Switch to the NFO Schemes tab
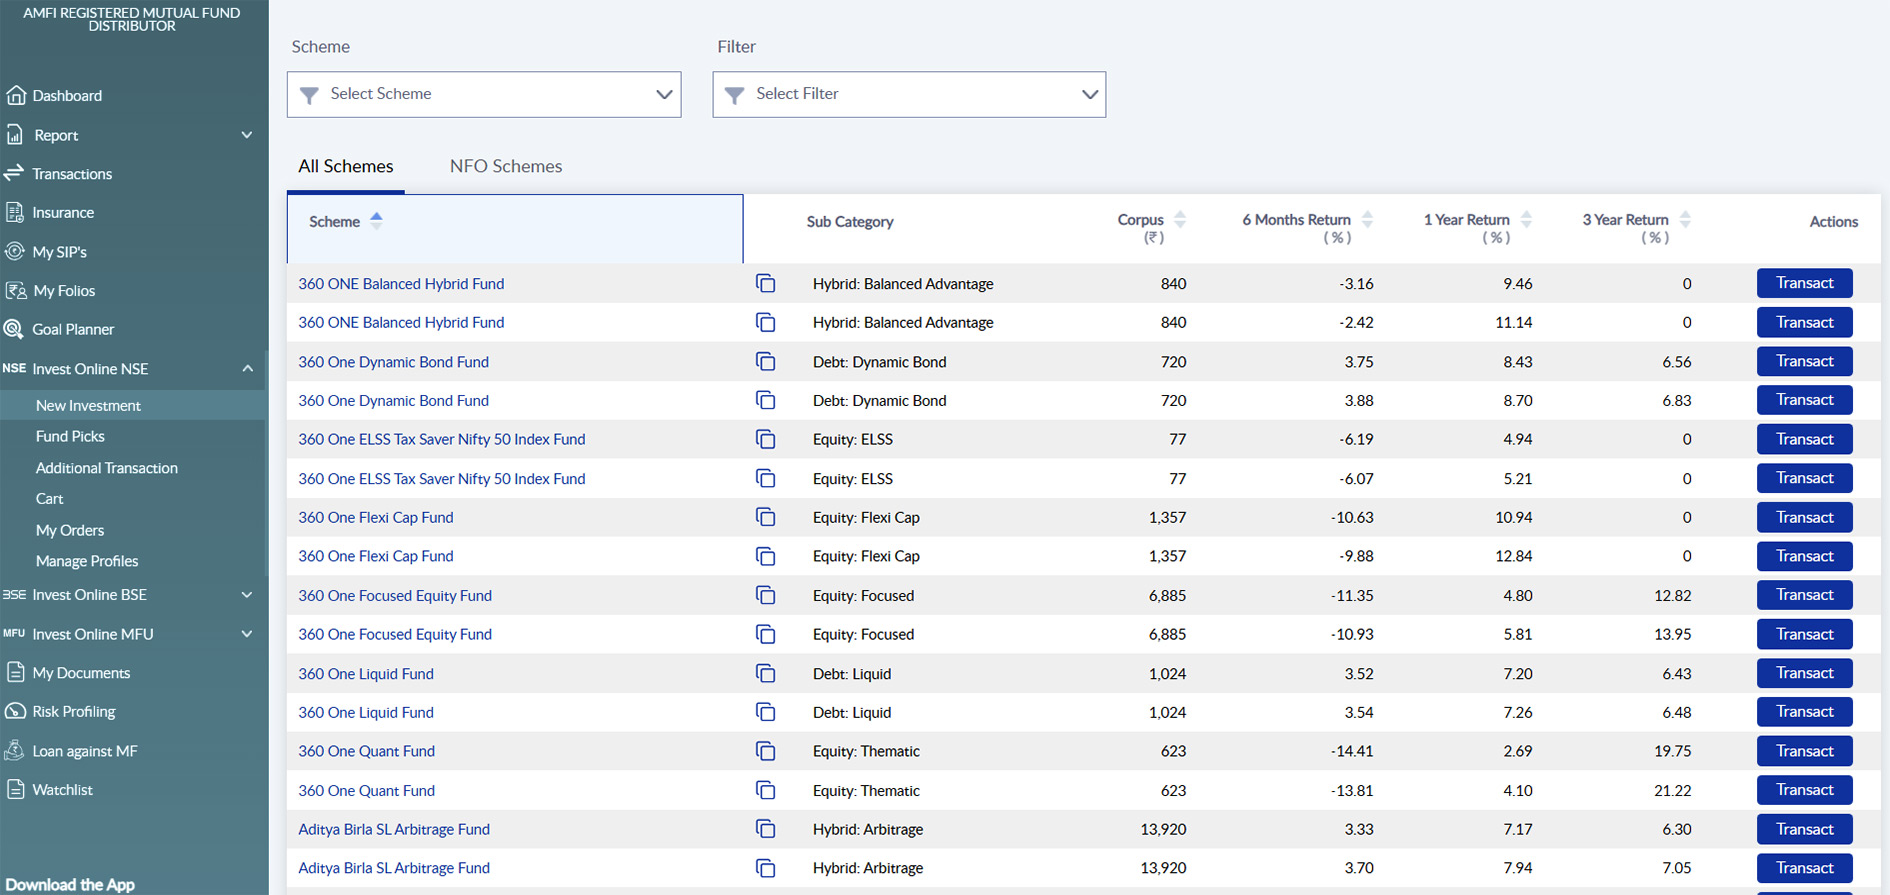Screen dimensions: 1890x895 pyautogui.click(x=506, y=166)
